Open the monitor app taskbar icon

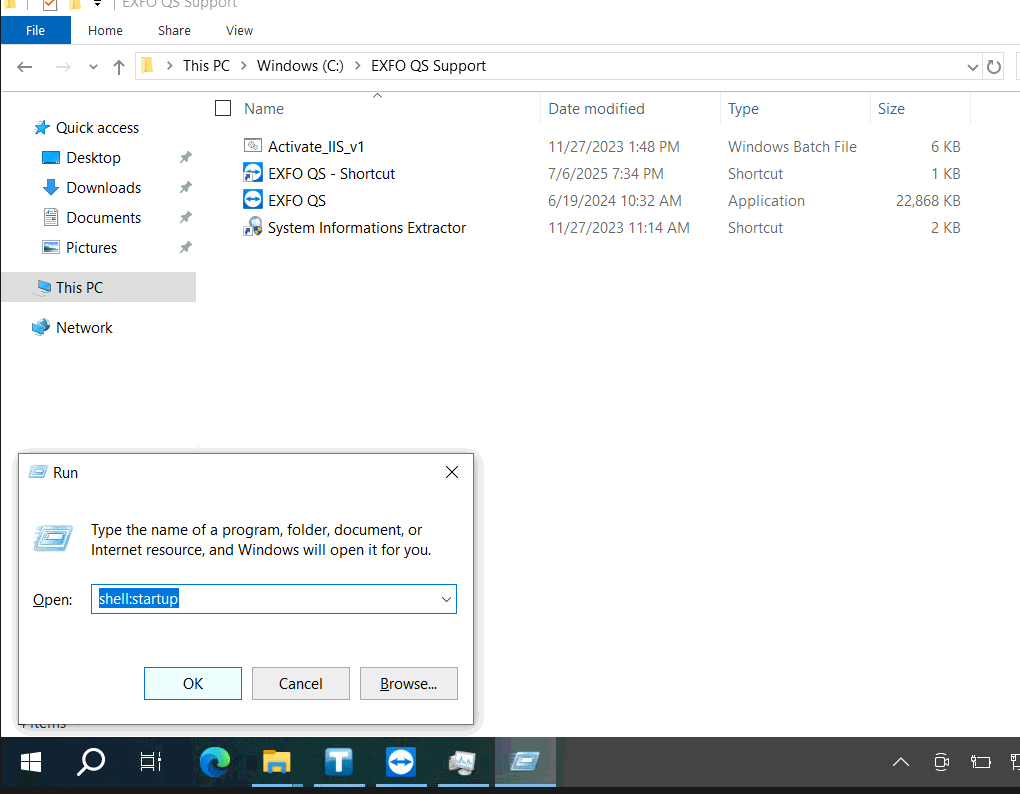point(462,762)
